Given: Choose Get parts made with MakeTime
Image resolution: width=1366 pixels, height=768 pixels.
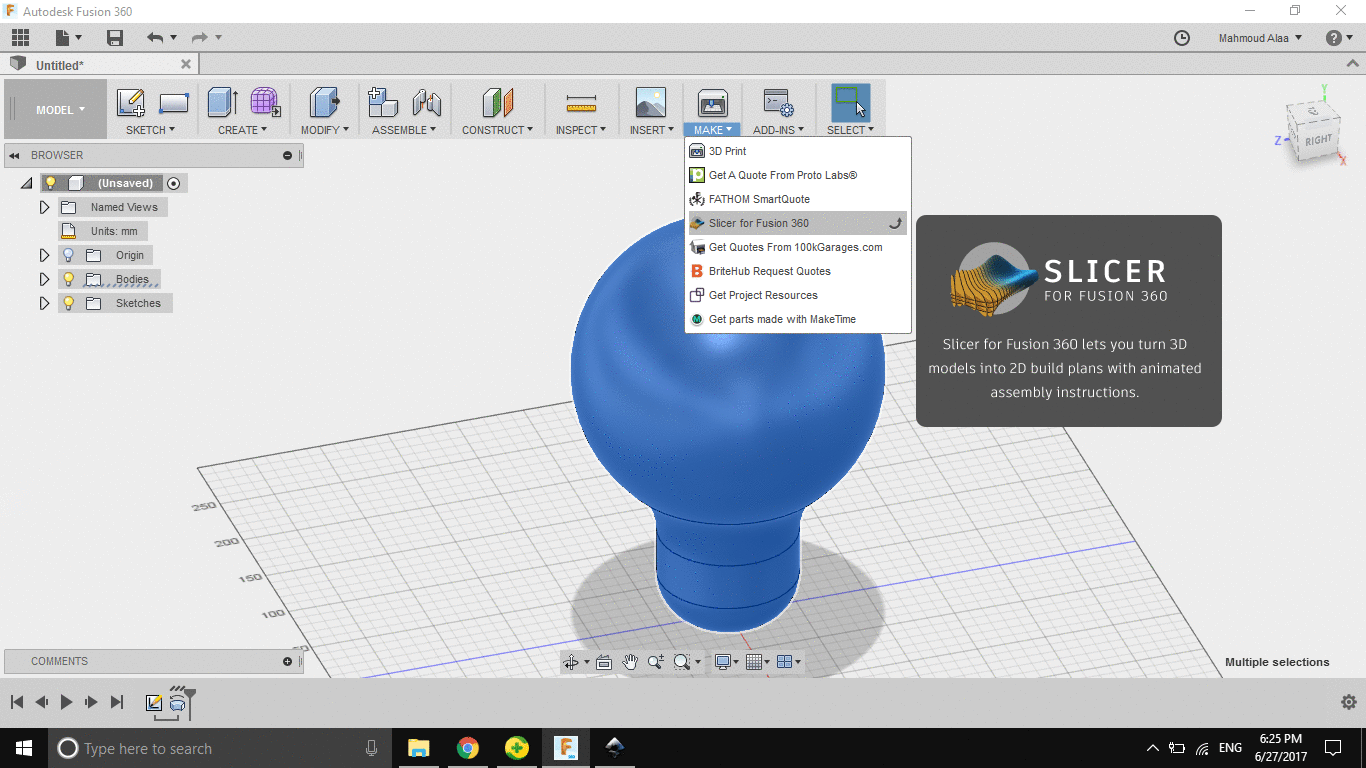Looking at the screenshot, I should click(x=797, y=319).
